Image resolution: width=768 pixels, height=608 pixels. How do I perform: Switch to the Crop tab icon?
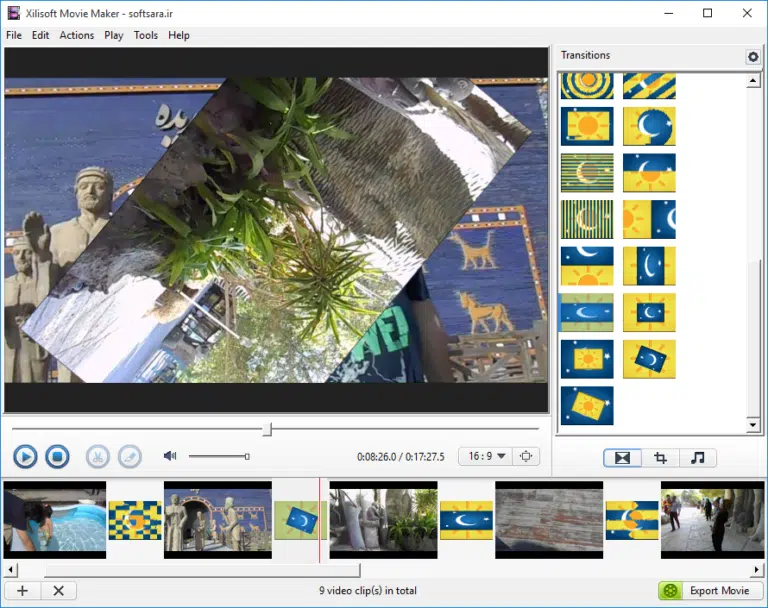point(660,458)
